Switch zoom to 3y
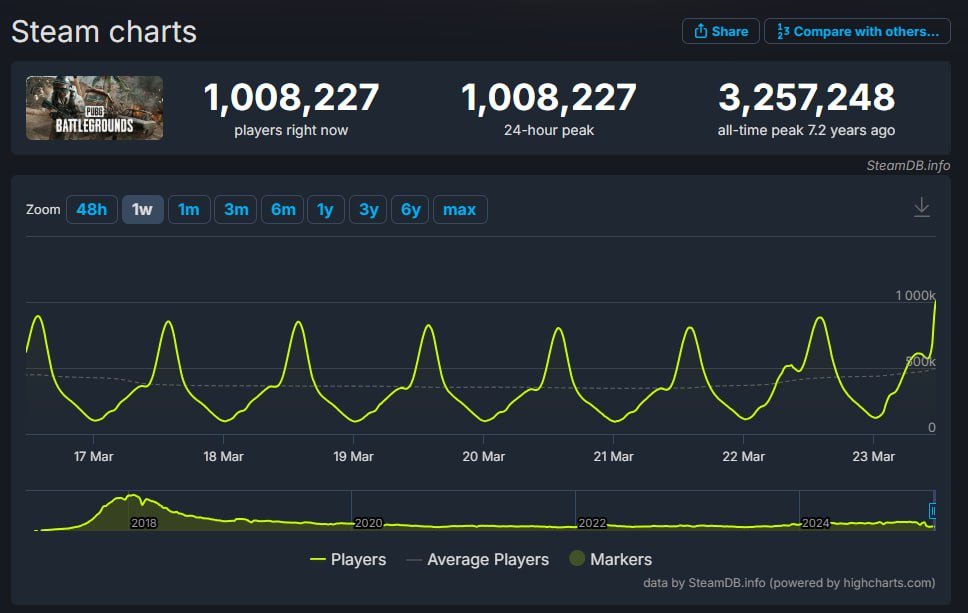Image resolution: width=968 pixels, height=613 pixels. pyautogui.click(x=368, y=209)
